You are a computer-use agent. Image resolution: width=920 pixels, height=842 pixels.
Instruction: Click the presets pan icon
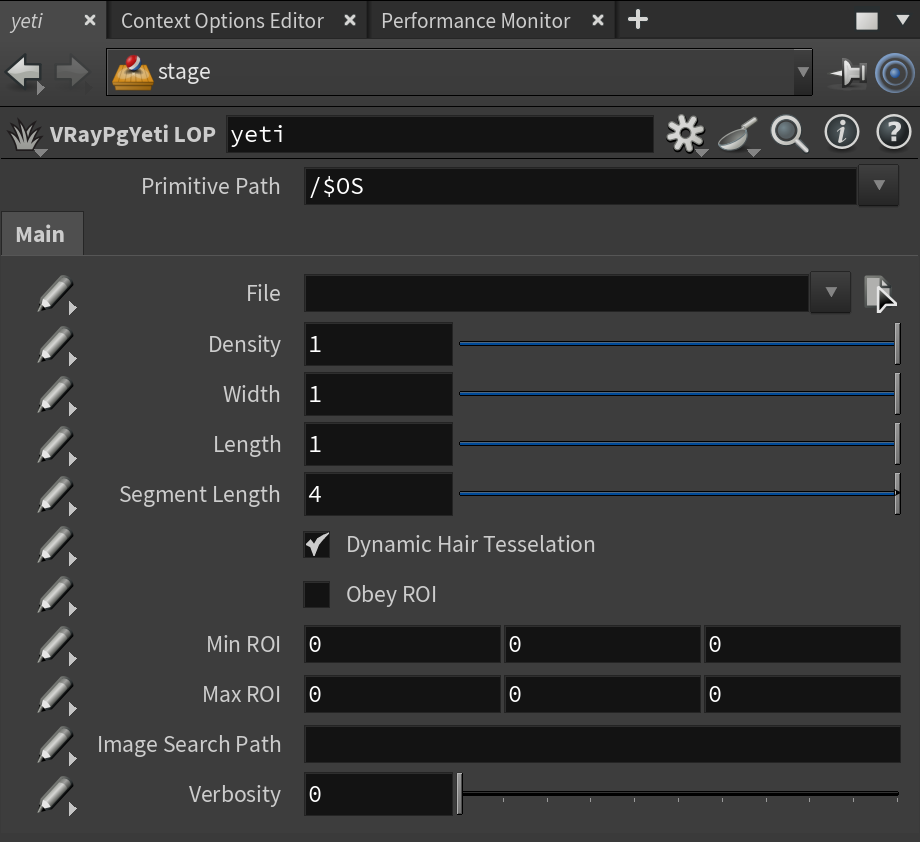tap(738, 134)
